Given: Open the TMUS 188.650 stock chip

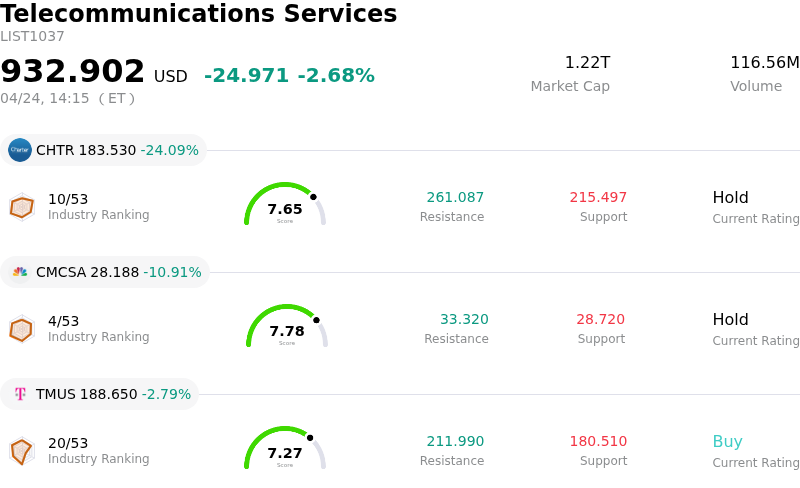Looking at the screenshot, I should [x=100, y=394].
